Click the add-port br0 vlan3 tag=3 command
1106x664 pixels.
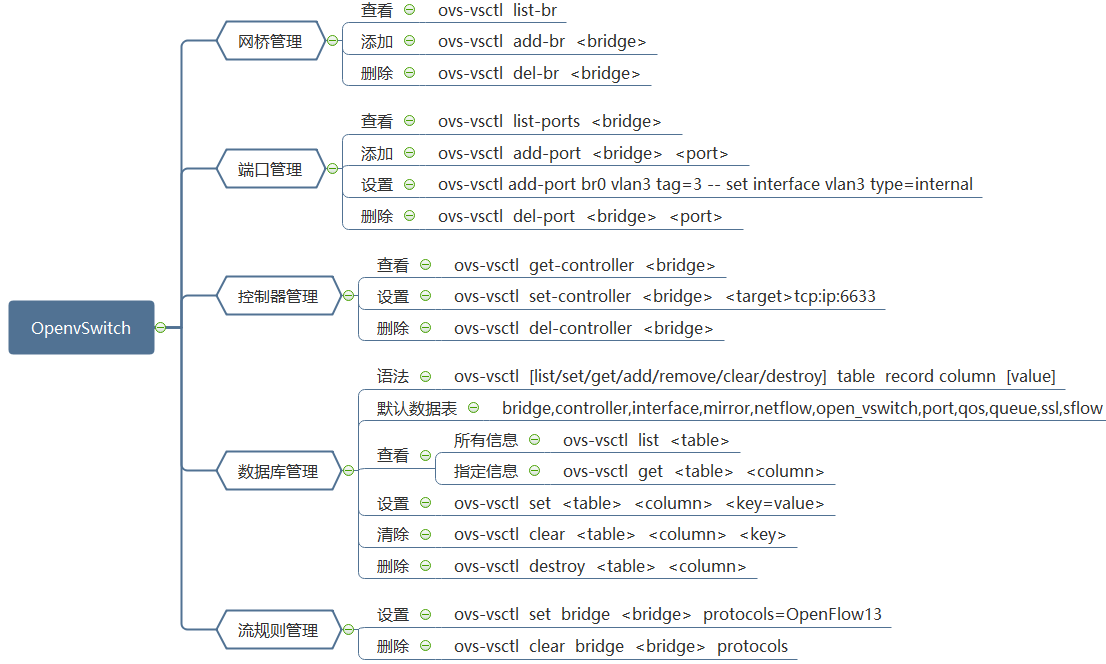[x=705, y=184]
